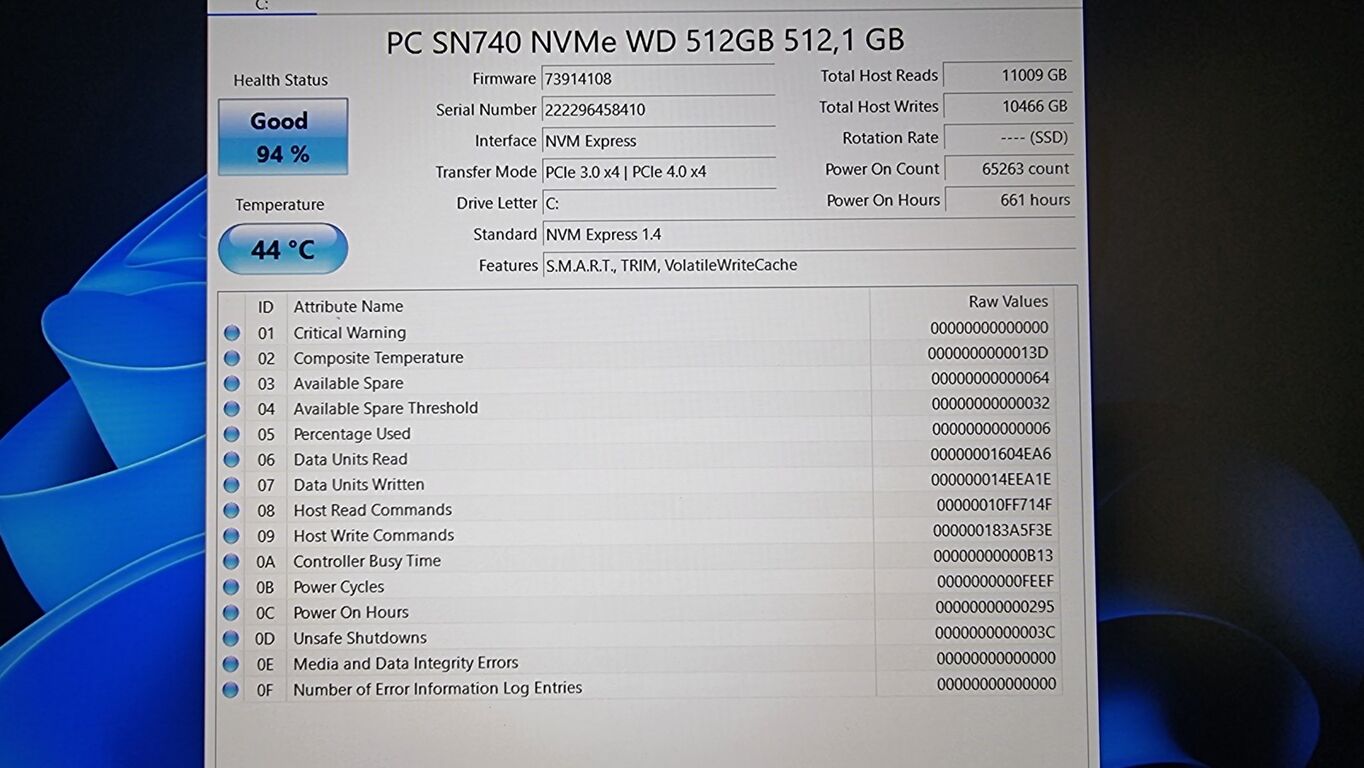This screenshot has height=768, width=1364.
Task: Select the 'Data Units Written' attribute name
Action: pos(358,485)
